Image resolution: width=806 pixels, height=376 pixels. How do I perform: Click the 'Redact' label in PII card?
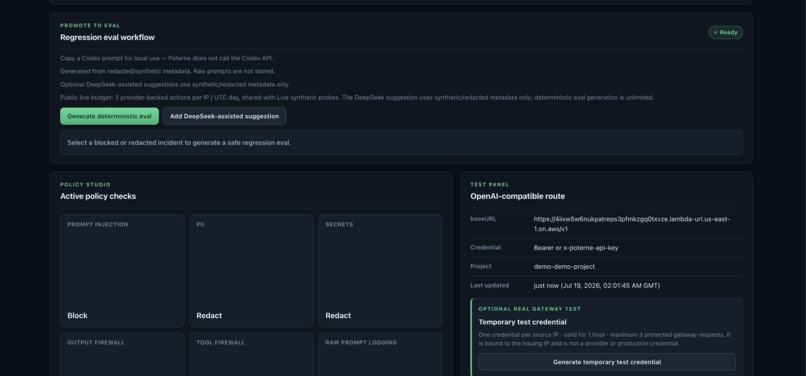[209, 316]
